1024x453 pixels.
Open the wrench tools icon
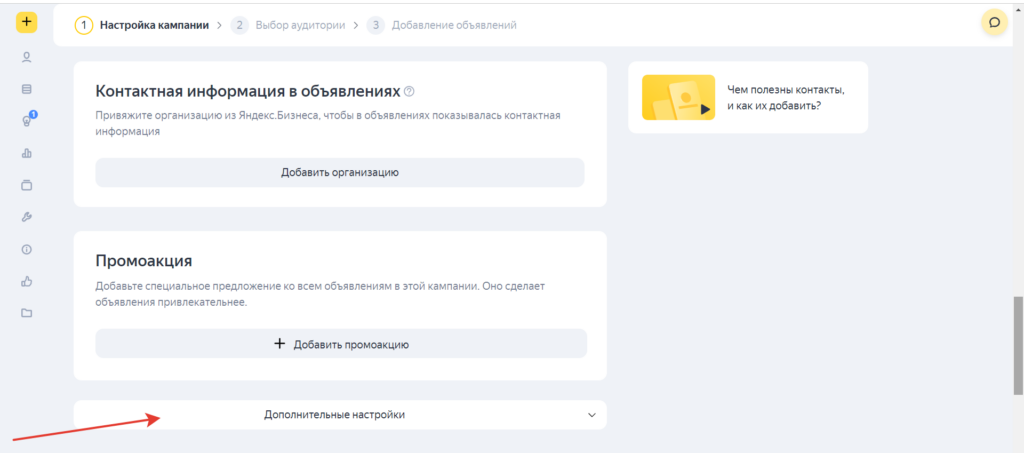(x=27, y=217)
